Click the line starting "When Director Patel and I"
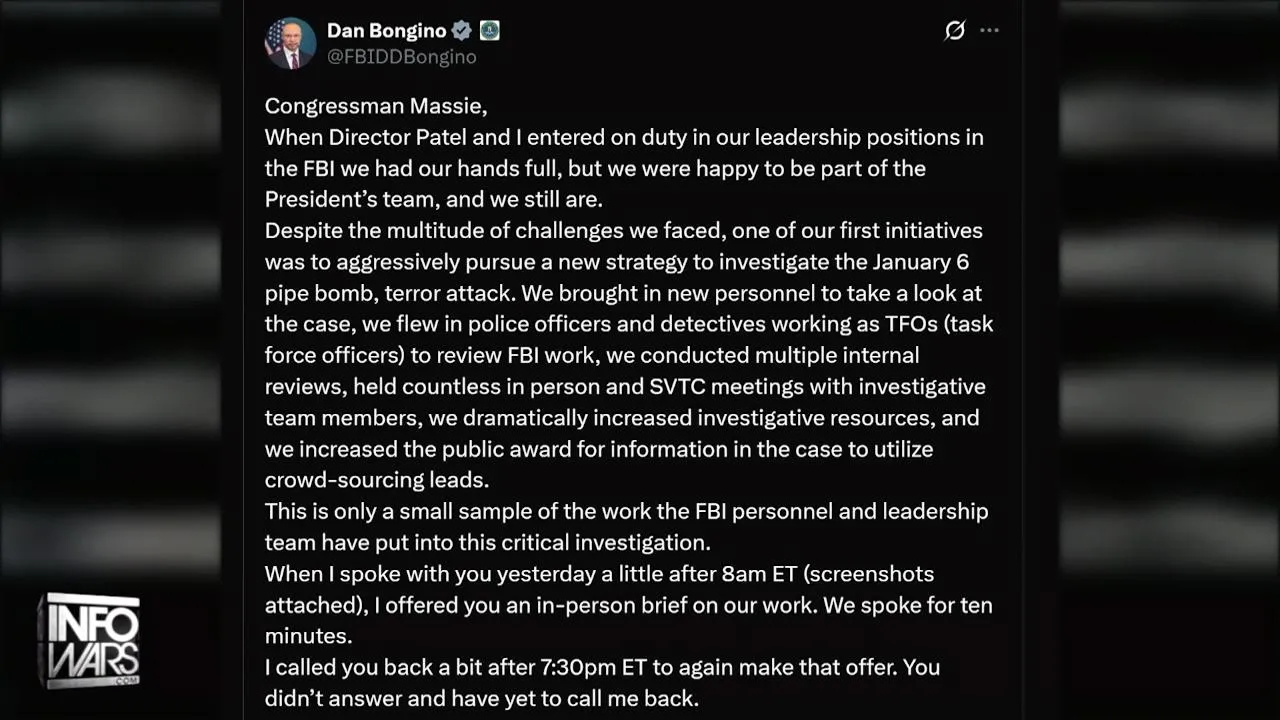The height and width of the screenshot is (720, 1280). click(x=623, y=137)
